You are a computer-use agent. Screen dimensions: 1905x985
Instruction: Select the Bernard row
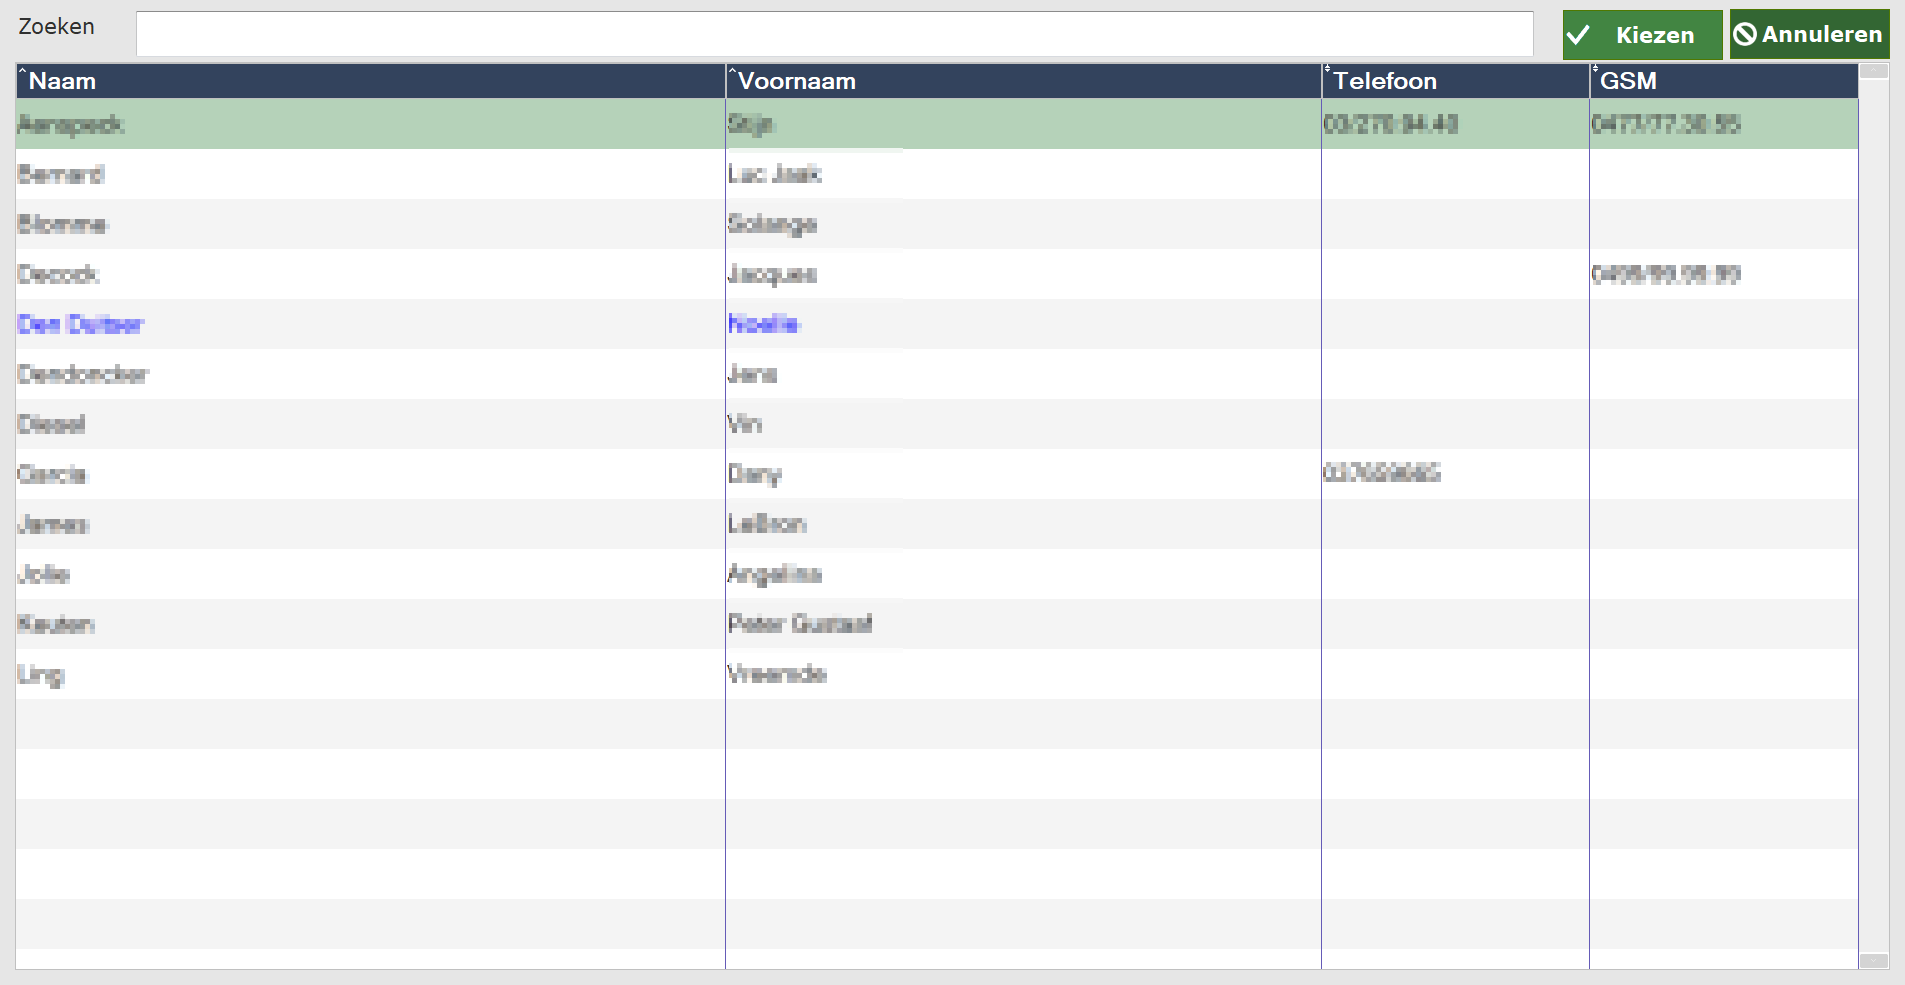937,174
